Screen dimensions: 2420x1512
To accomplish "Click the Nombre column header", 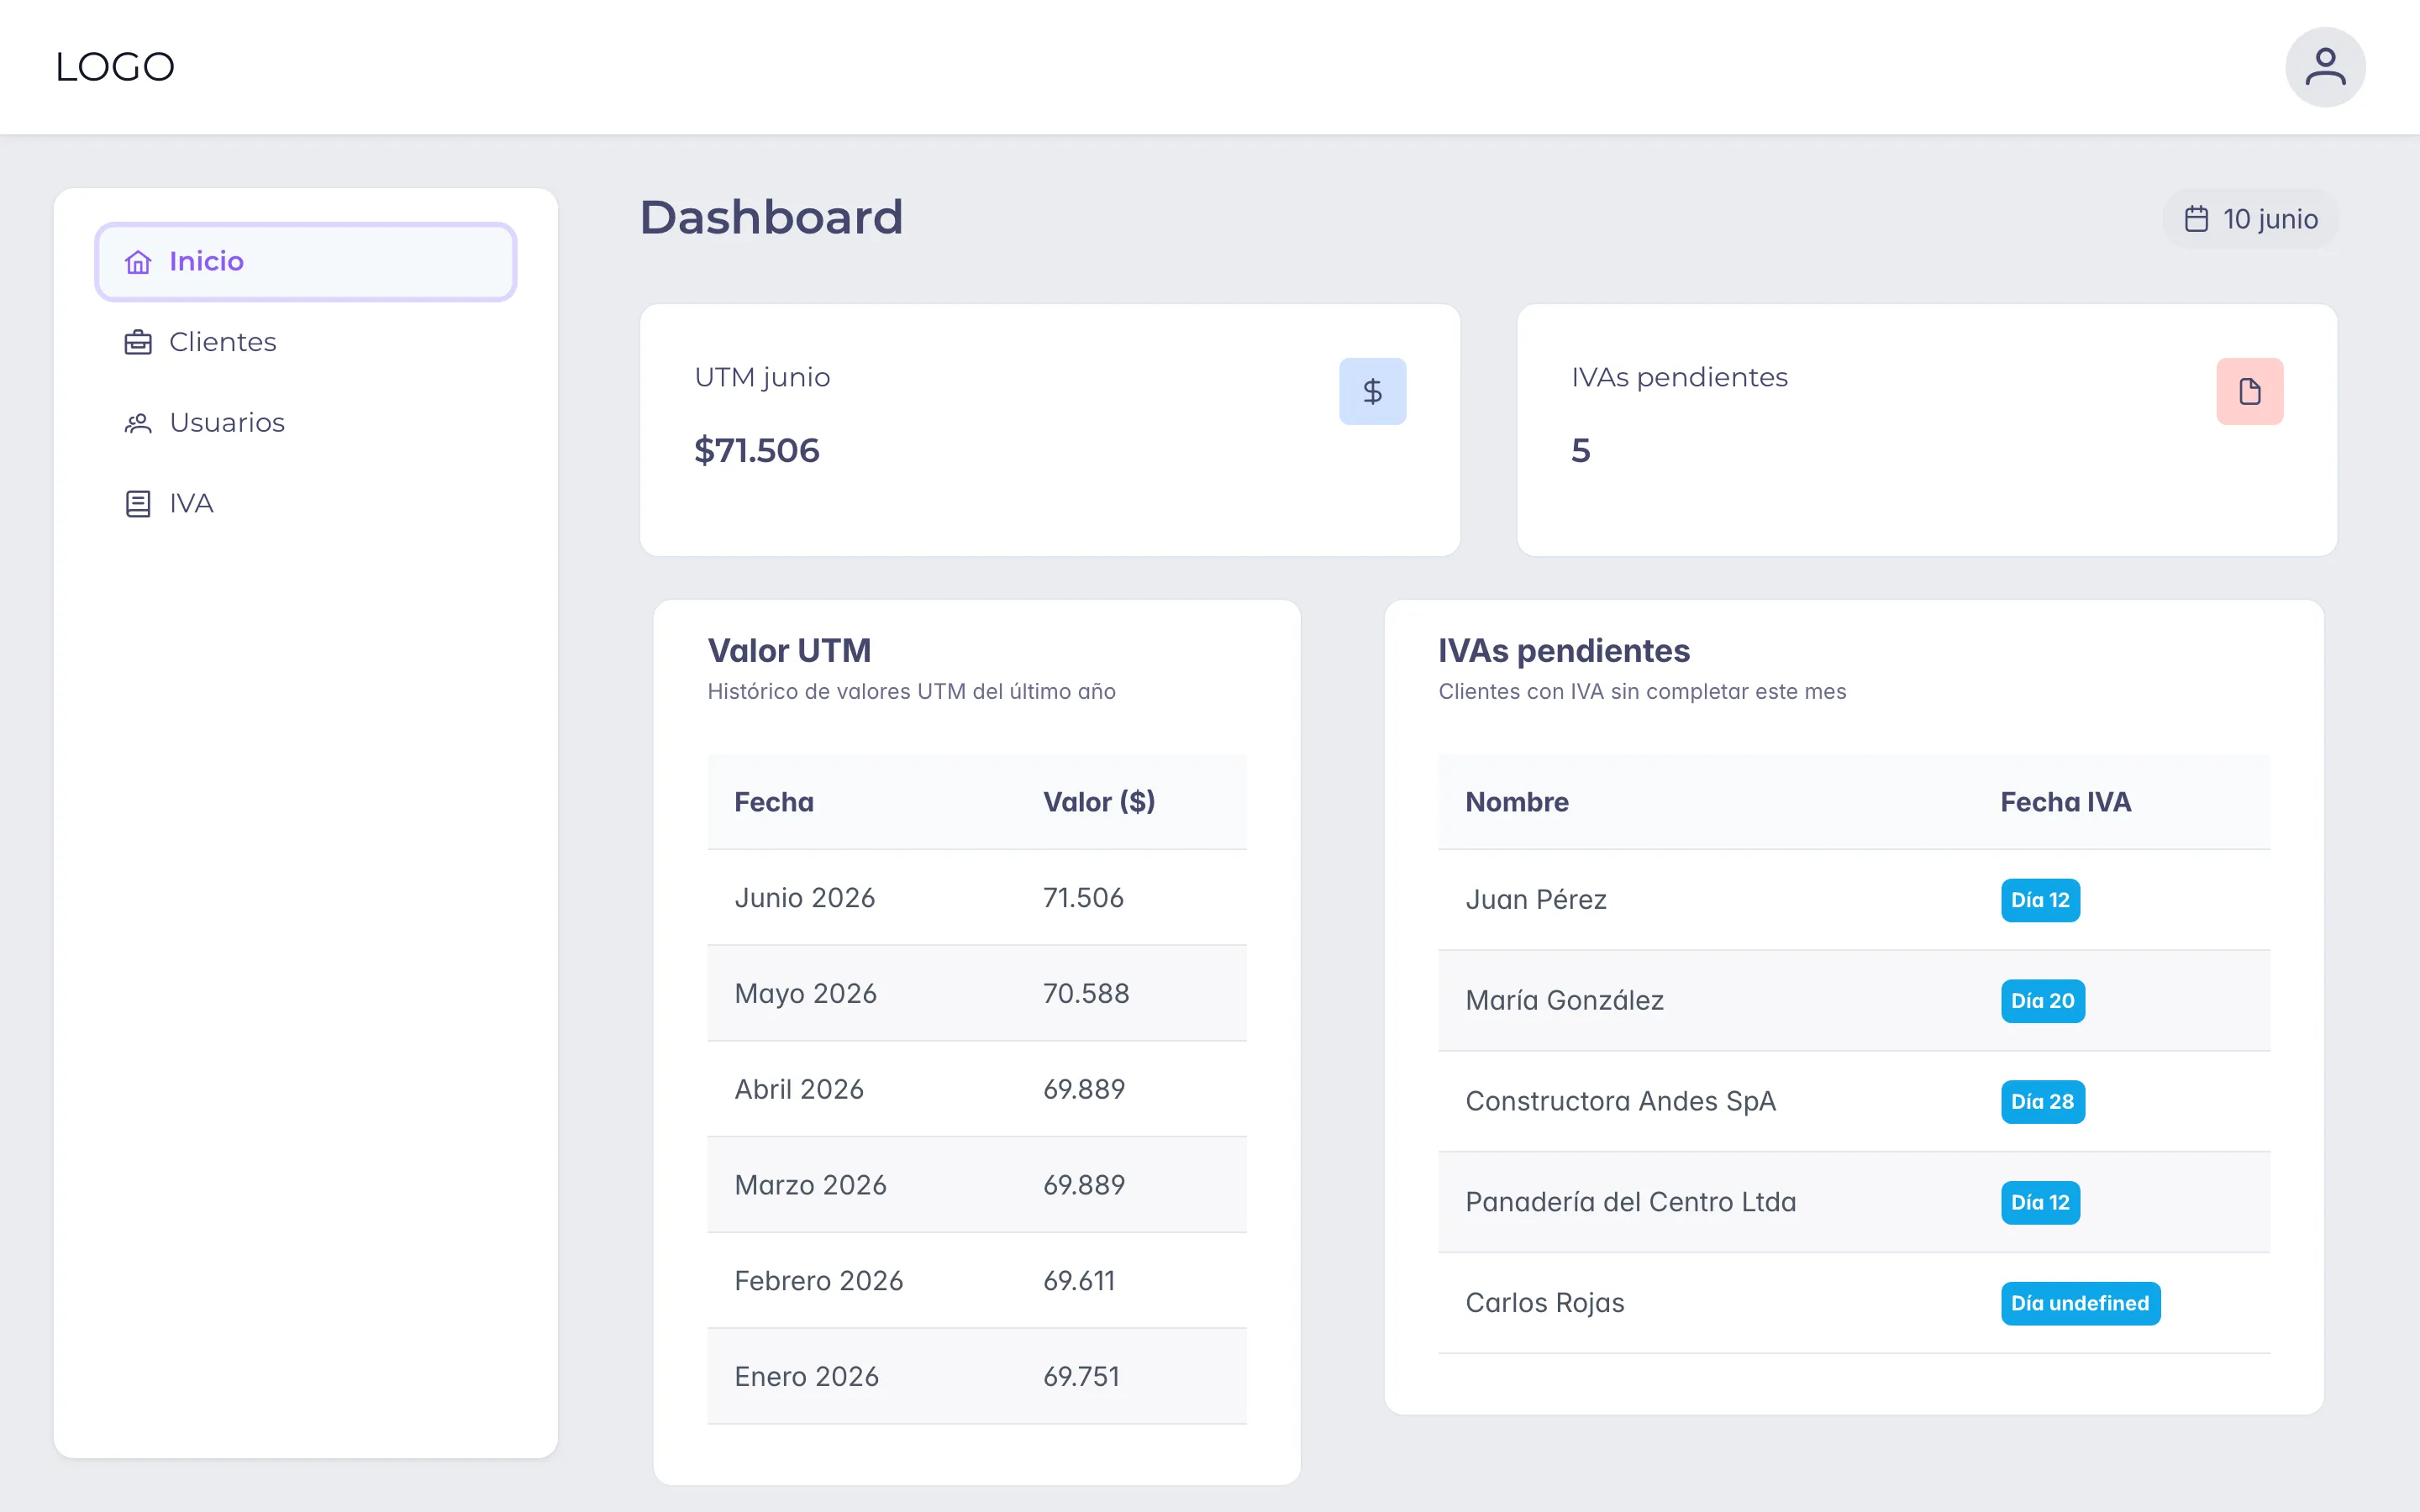I will pyautogui.click(x=1517, y=802).
